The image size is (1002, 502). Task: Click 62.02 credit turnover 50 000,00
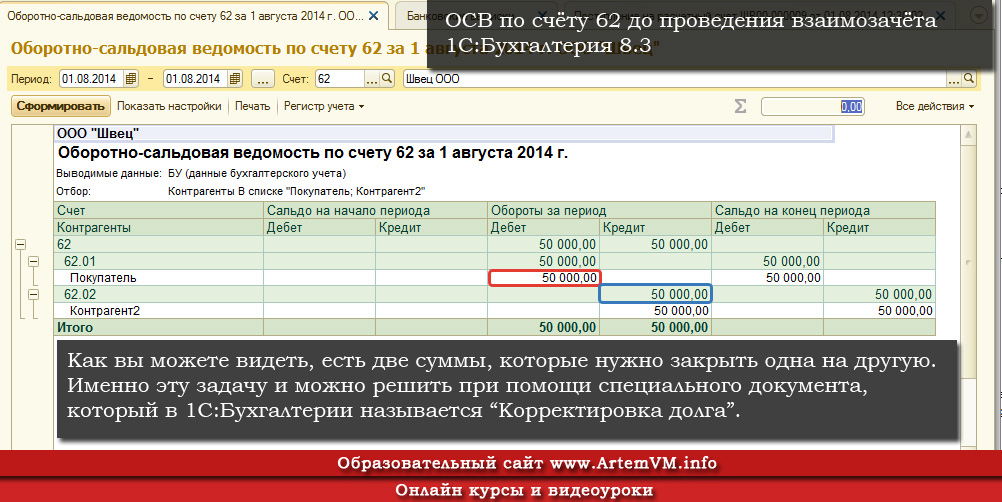[656, 294]
